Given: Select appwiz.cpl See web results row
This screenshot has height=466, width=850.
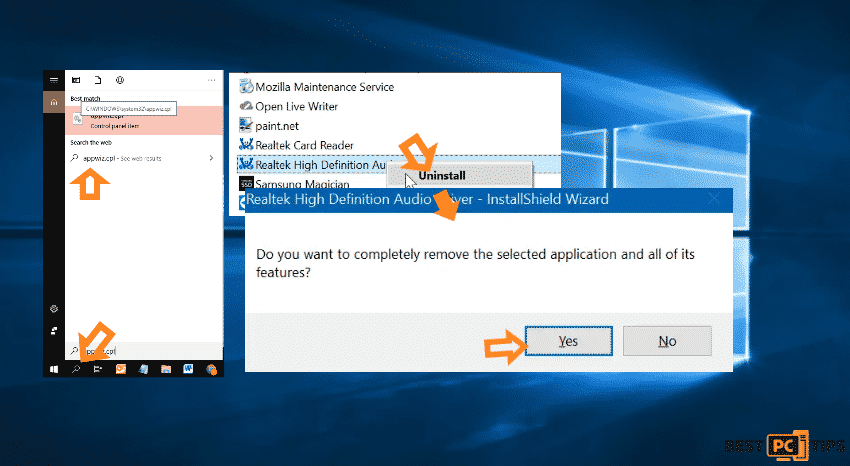Looking at the screenshot, I should coord(144,158).
